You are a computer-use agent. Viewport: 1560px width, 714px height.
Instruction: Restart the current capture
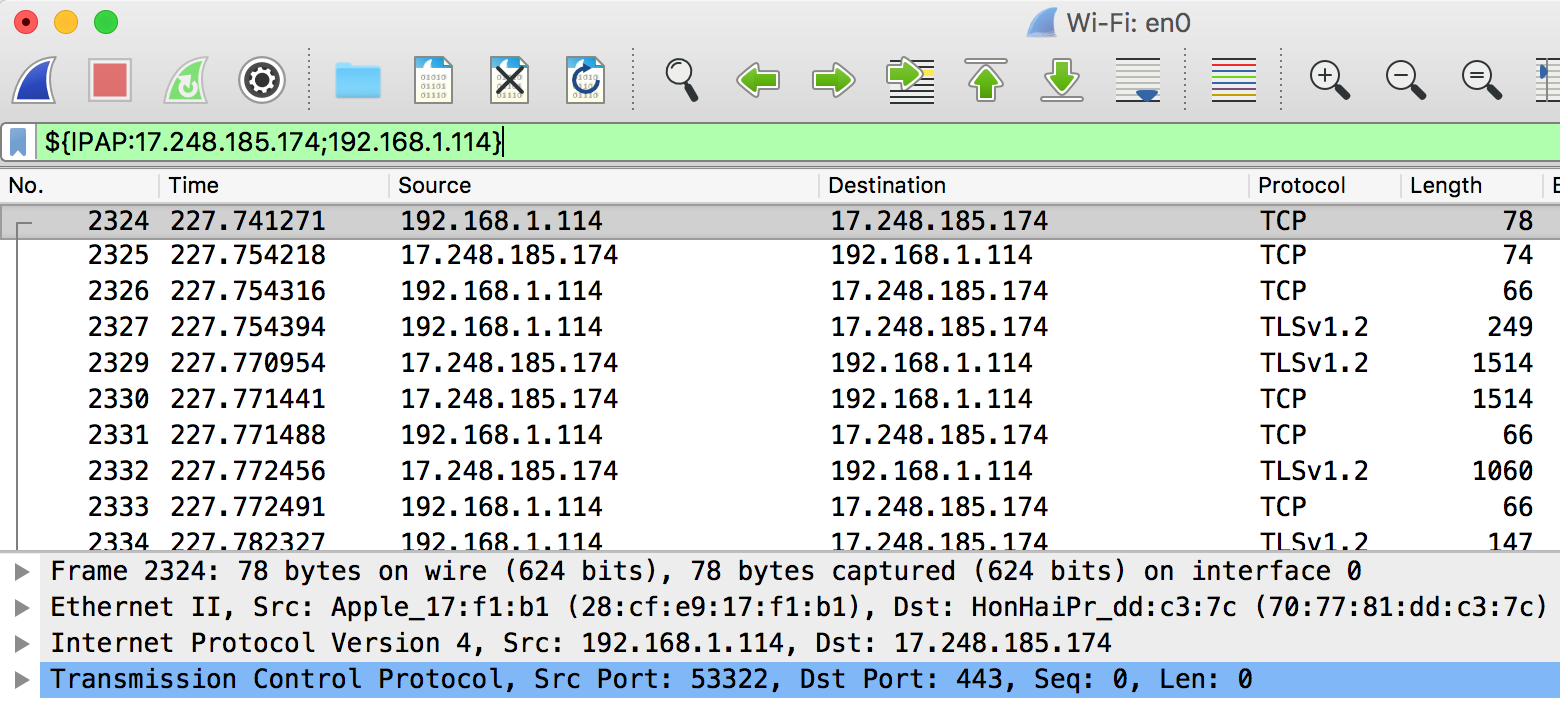(186, 80)
